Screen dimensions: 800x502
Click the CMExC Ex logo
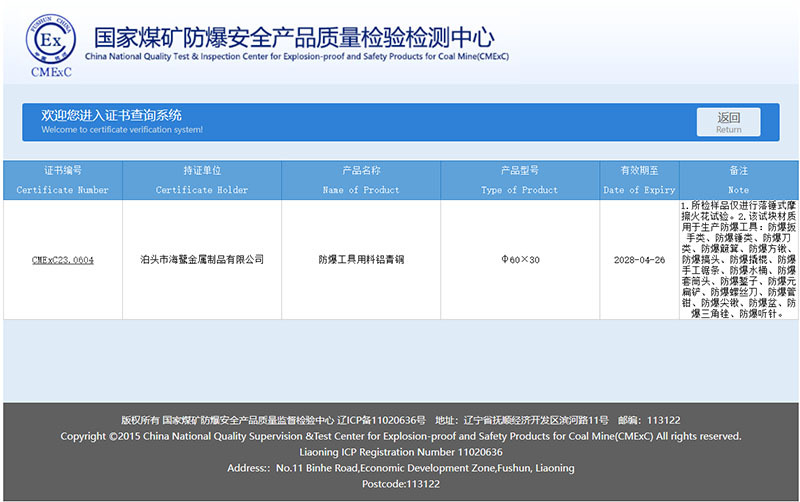point(51,46)
